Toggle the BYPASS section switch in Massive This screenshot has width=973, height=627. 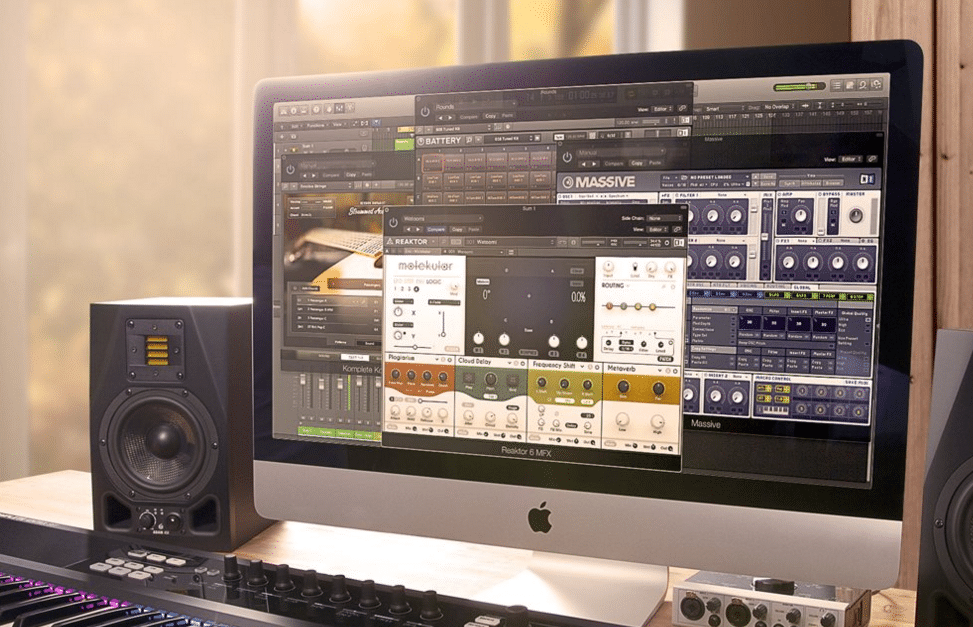[x=820, y=194]
